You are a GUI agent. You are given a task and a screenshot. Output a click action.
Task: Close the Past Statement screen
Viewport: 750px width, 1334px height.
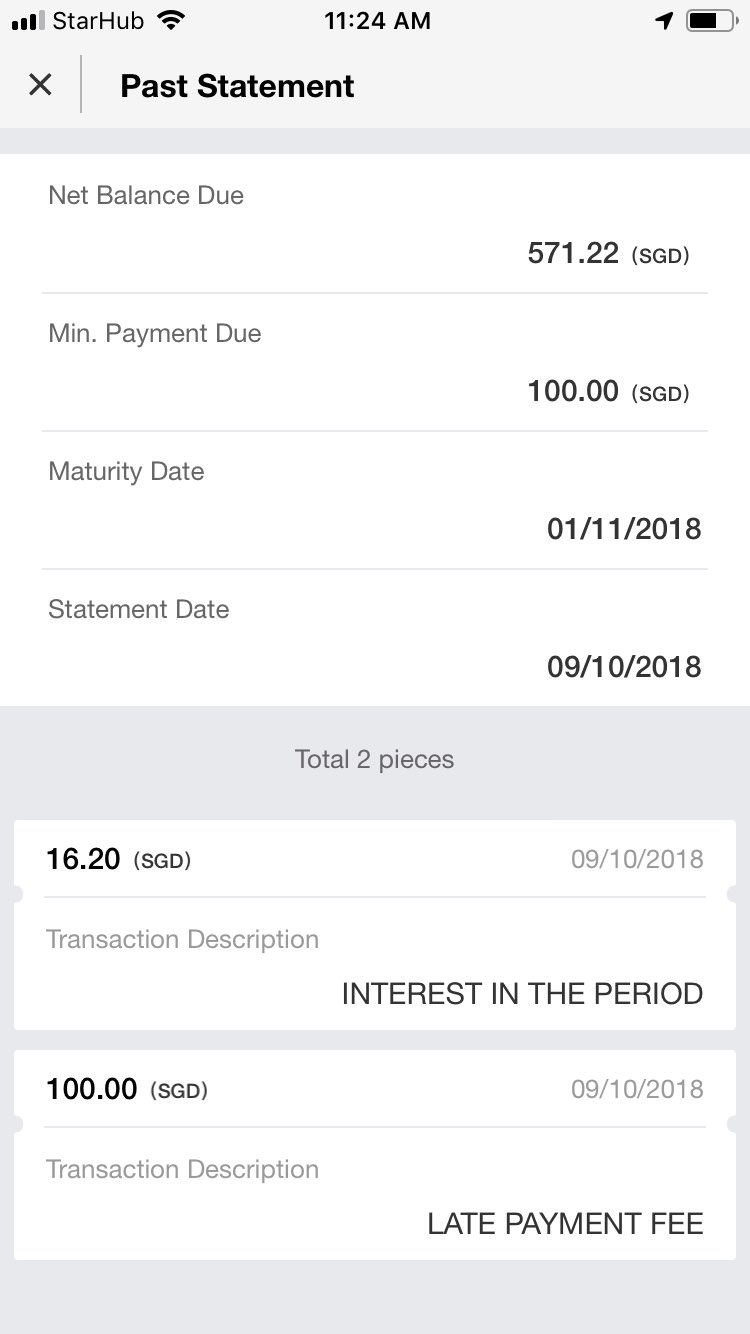click(40, 85)
